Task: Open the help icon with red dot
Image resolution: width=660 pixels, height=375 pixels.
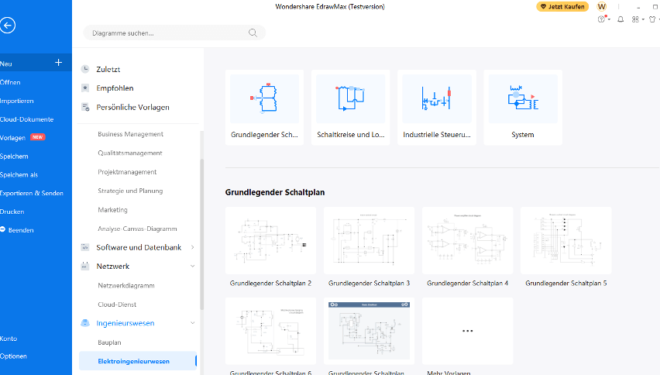Action: (x=602, y=19)
